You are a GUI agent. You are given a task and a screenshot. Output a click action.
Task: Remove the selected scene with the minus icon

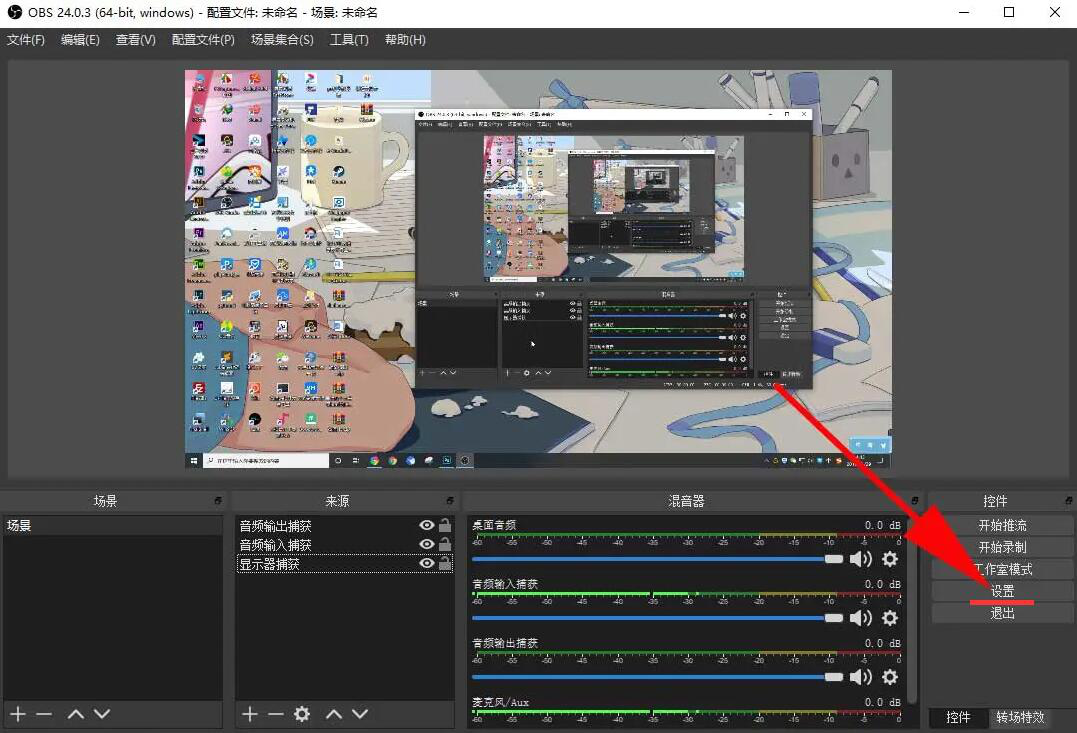[44, 714]
